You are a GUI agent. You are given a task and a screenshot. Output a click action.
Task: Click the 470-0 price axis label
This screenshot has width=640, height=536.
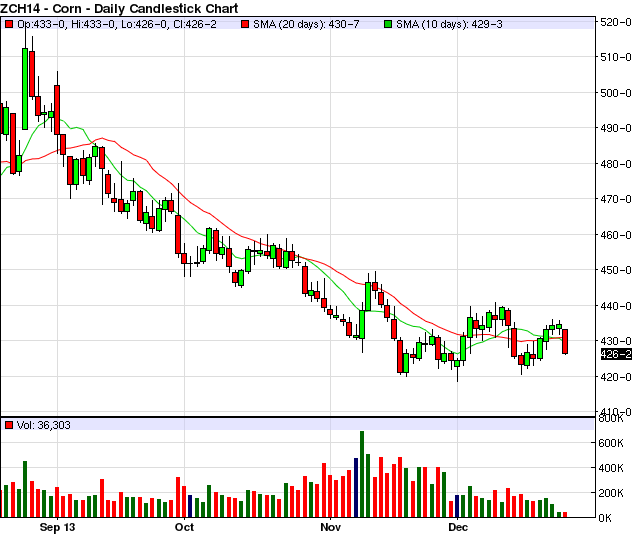pos(616,199)
